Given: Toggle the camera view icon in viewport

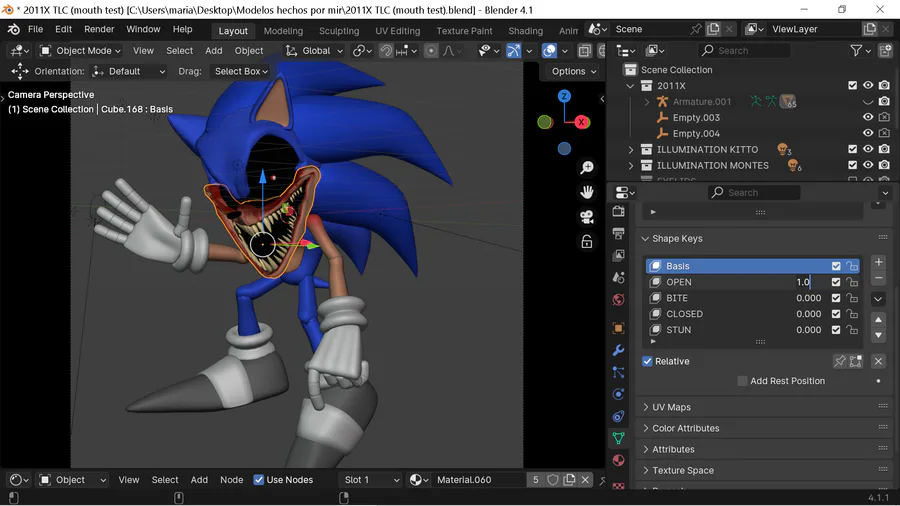Looking at the screenshot, I should (587, 217).
